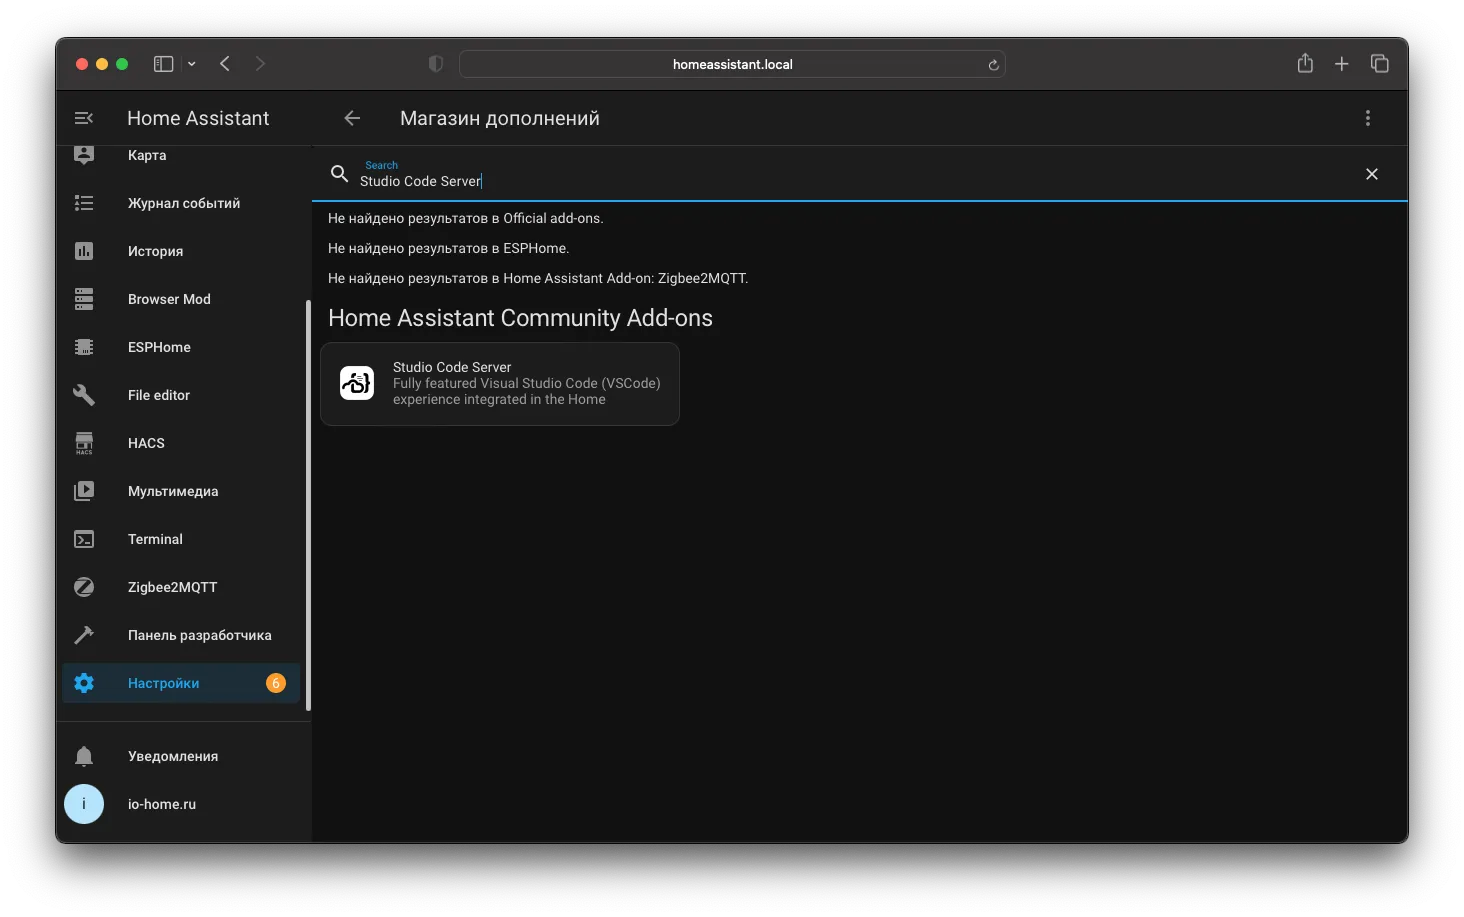The height and width of the screenshot is (917, 1464).
Task: Open the История history chart icon
Action: pyautogui.click(x=84, y=251)
